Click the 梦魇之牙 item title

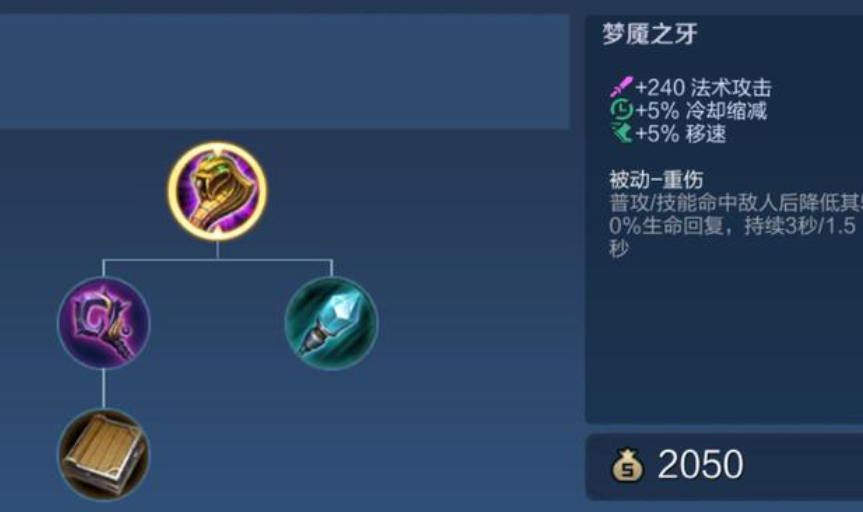[x=649, y=34]
